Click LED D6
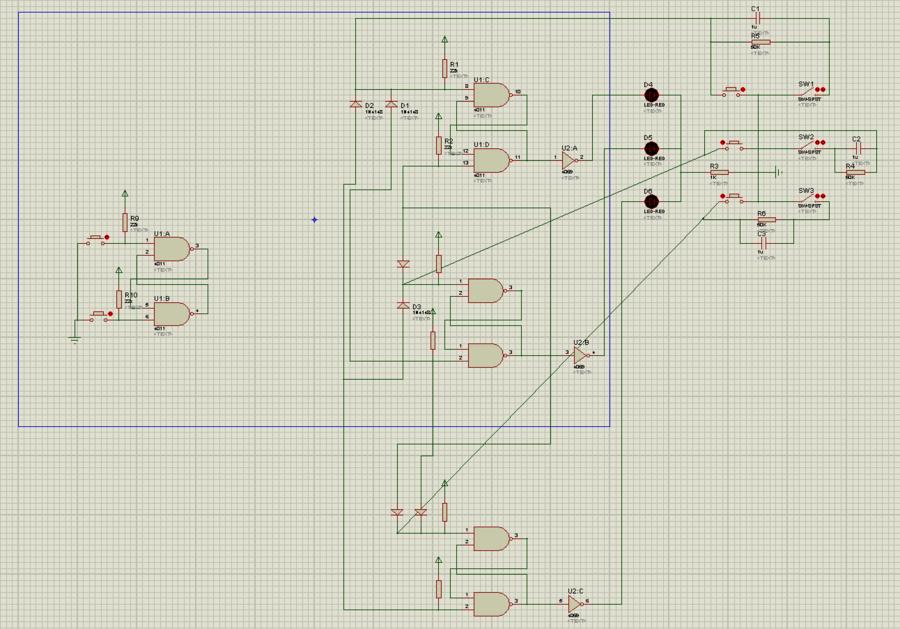 [x=651, y=203]
